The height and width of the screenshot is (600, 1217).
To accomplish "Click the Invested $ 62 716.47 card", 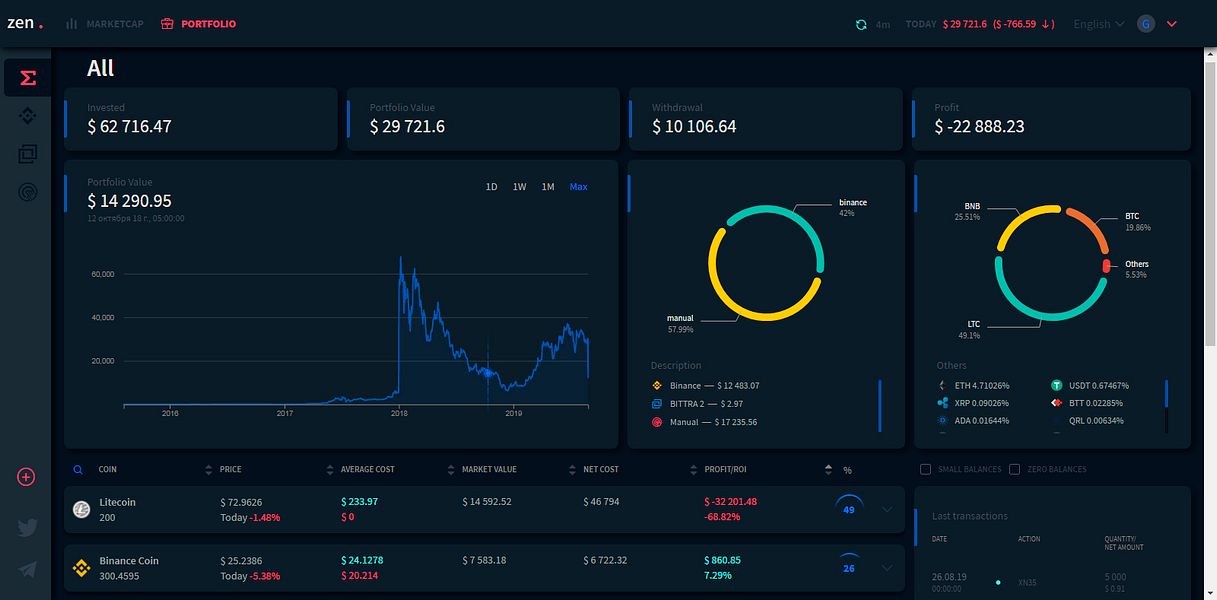I will click(x=201, y=119).
